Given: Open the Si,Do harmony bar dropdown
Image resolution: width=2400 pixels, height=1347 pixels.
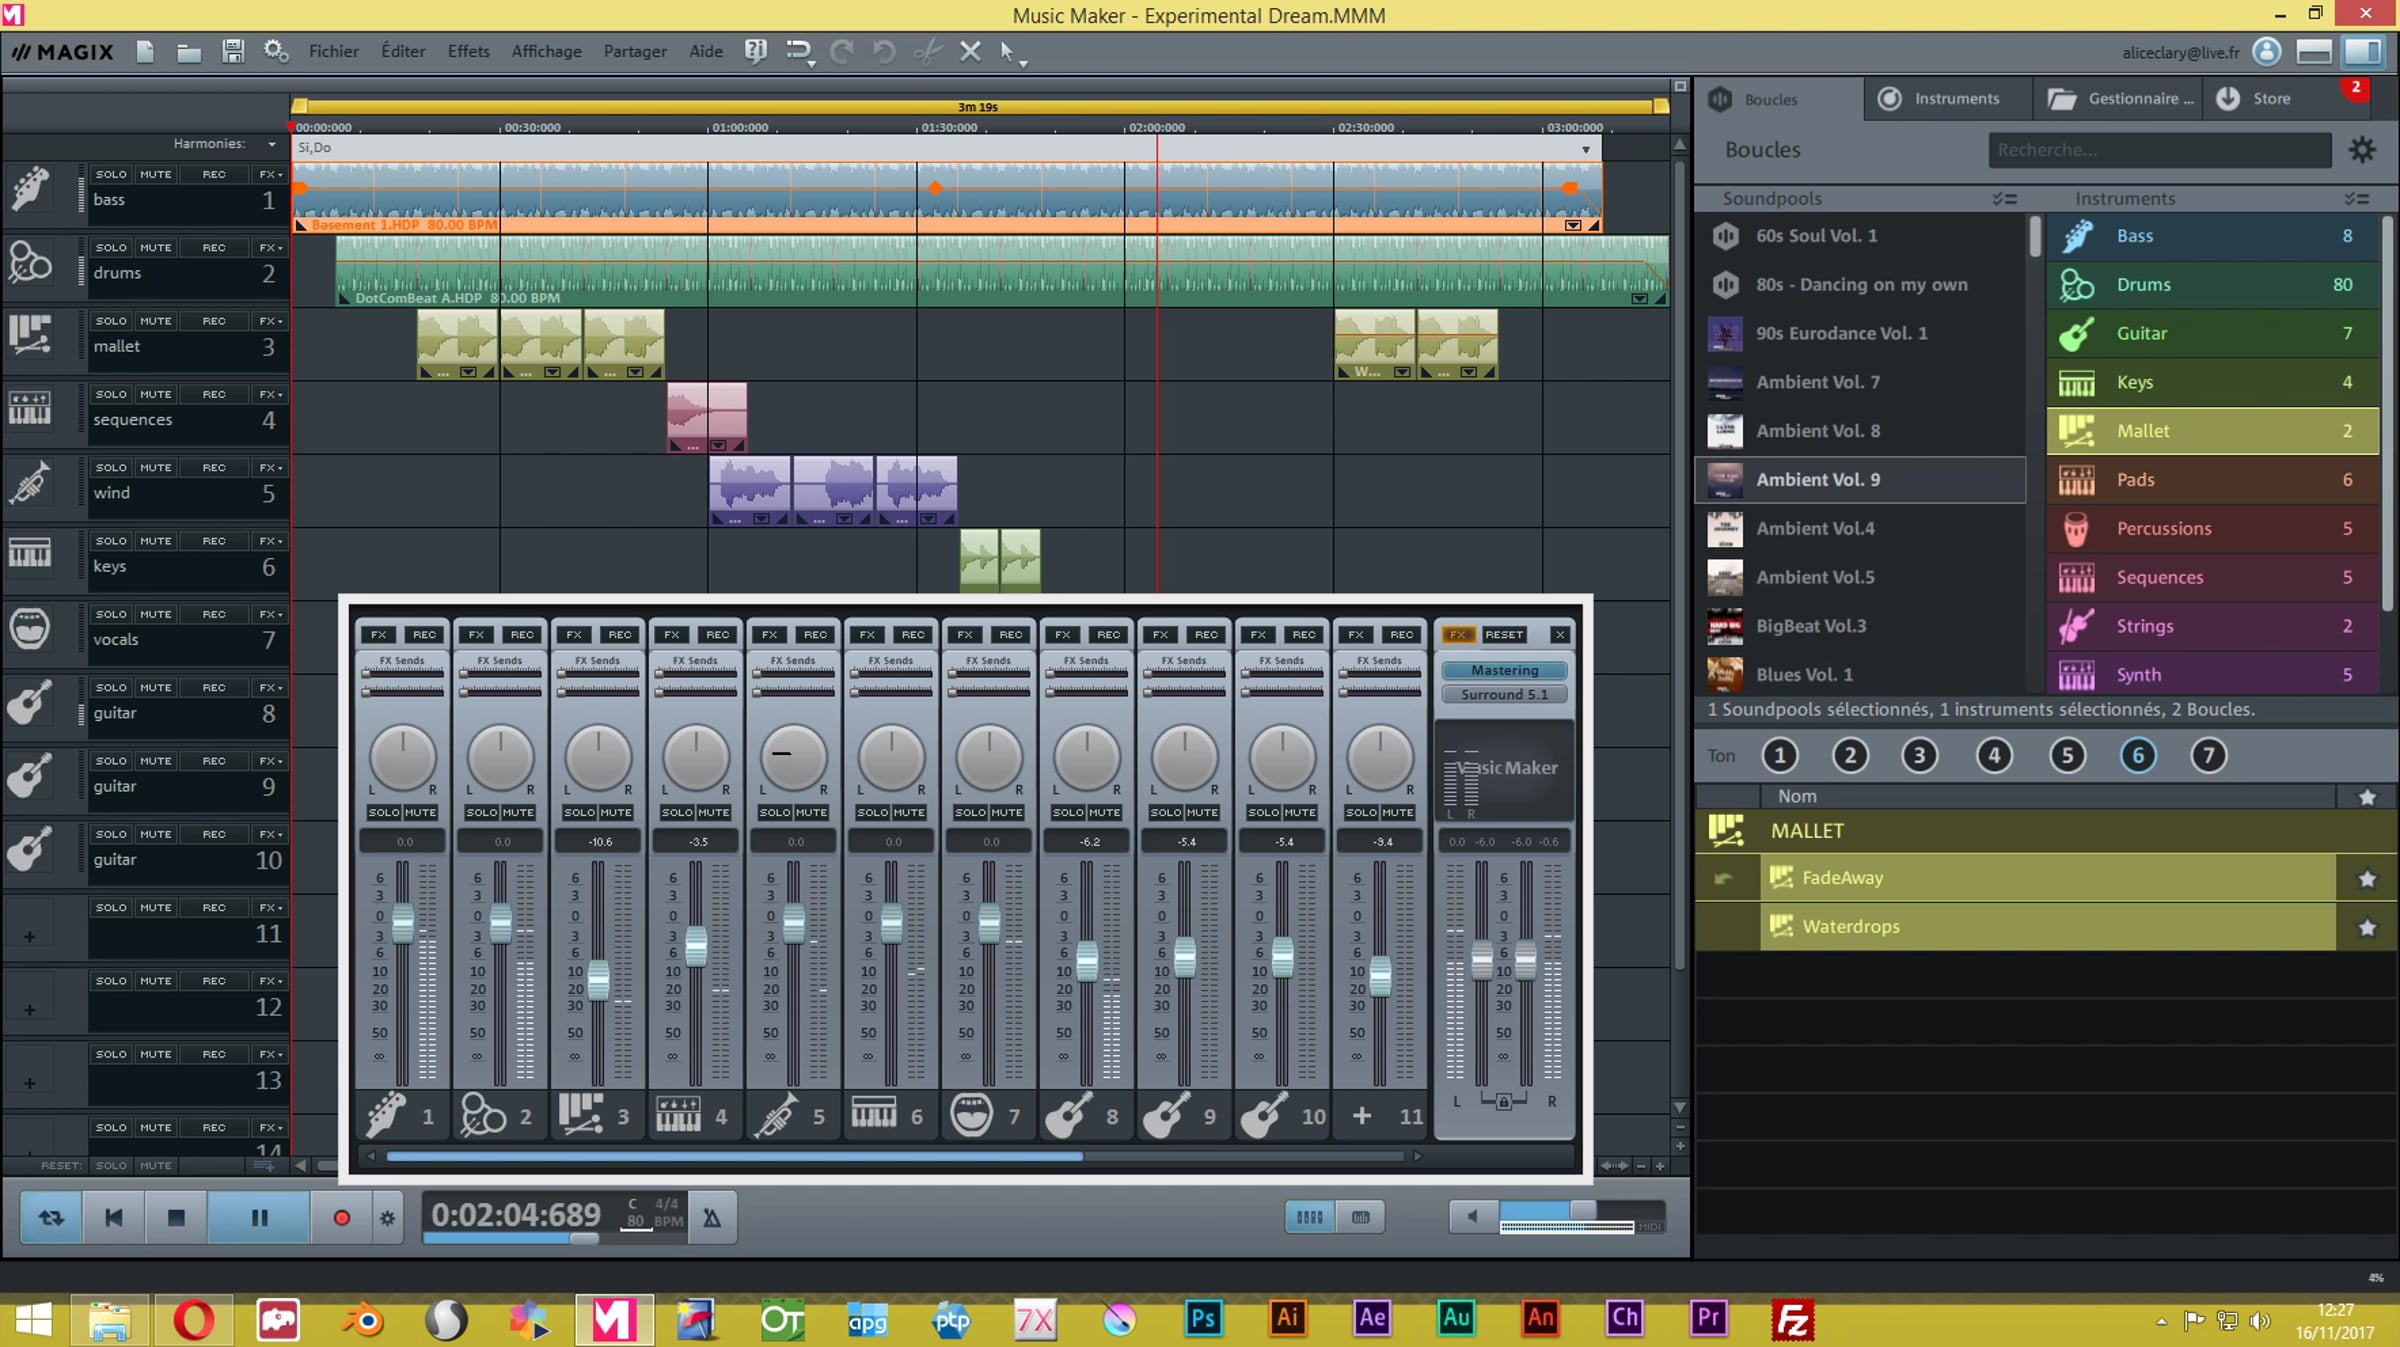Looking at the screenshot, I should click(x=1586, y=149).
